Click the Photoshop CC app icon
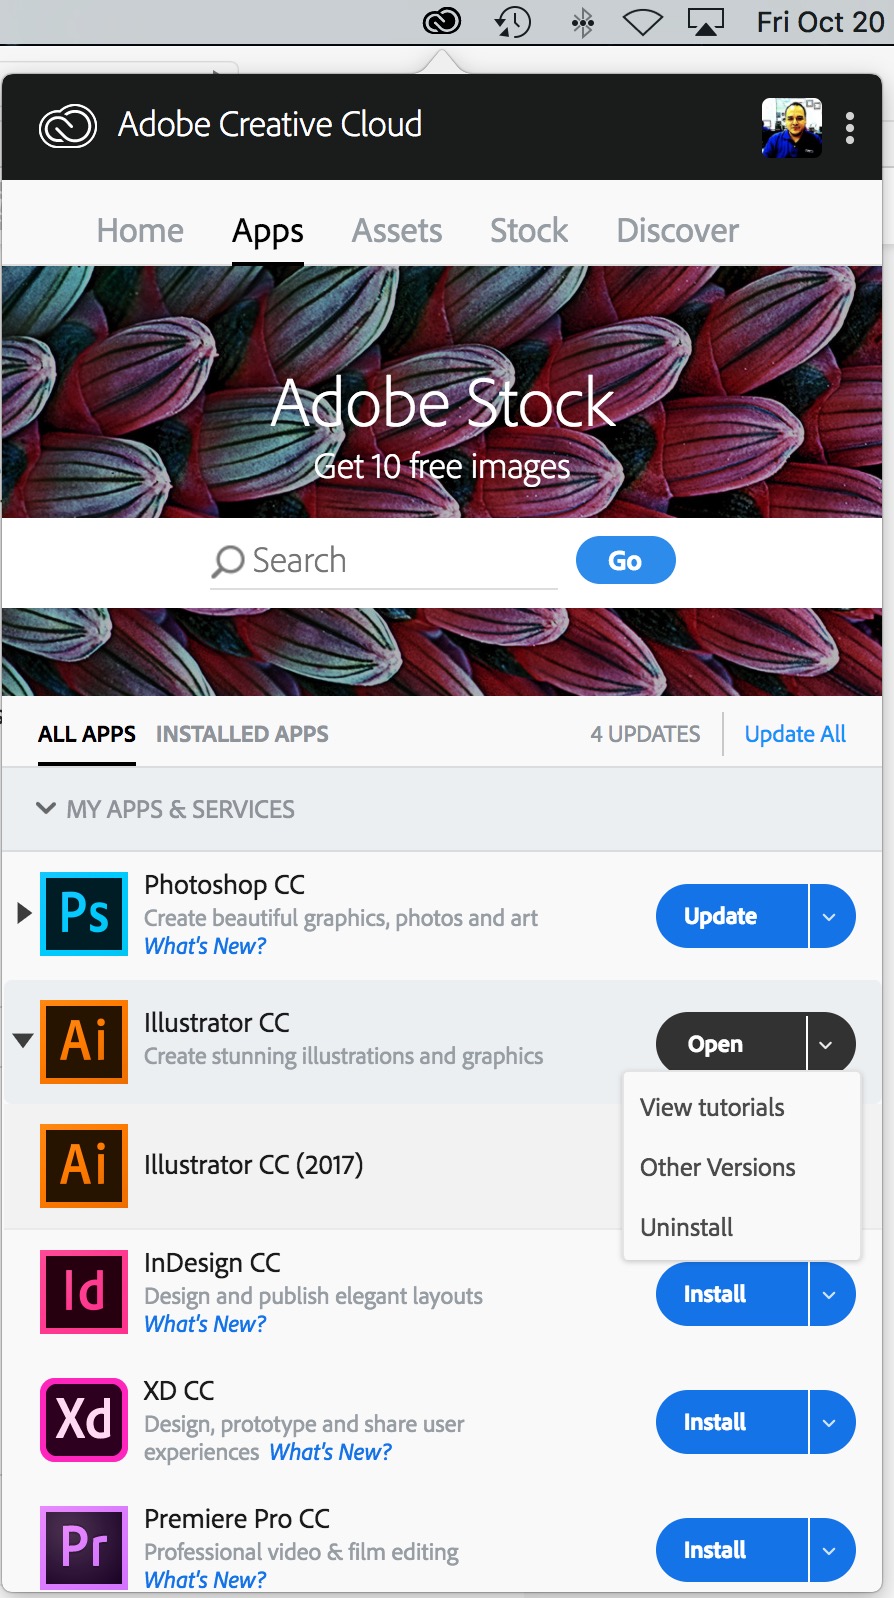Viewport: 894px width, 1598px height. tap(84, 914)
